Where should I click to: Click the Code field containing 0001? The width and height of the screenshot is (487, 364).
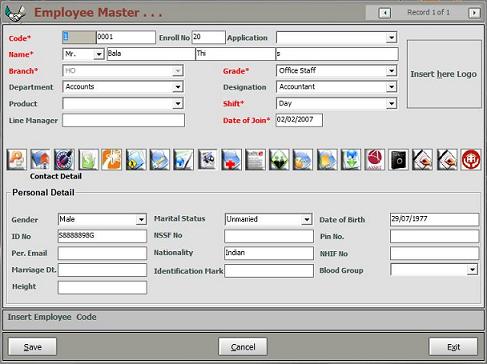click(126, 37)
